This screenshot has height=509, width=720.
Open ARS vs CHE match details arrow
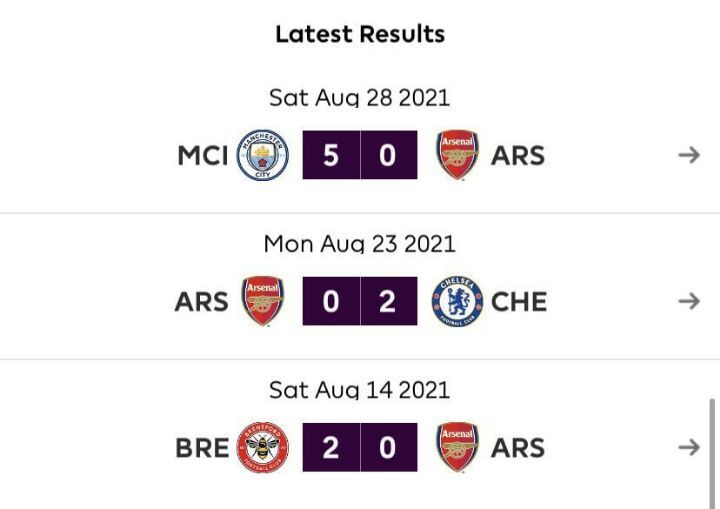[688, 301]
